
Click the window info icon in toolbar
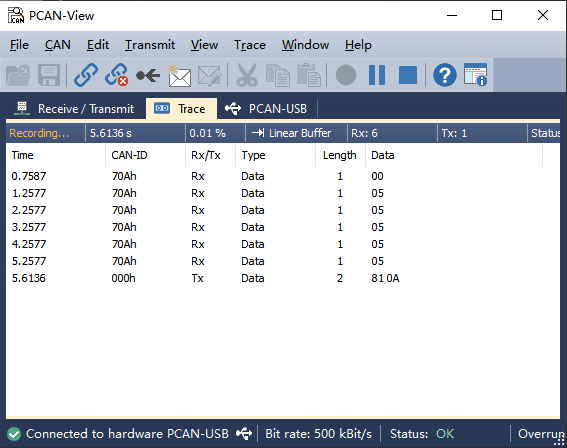(475, 75)
